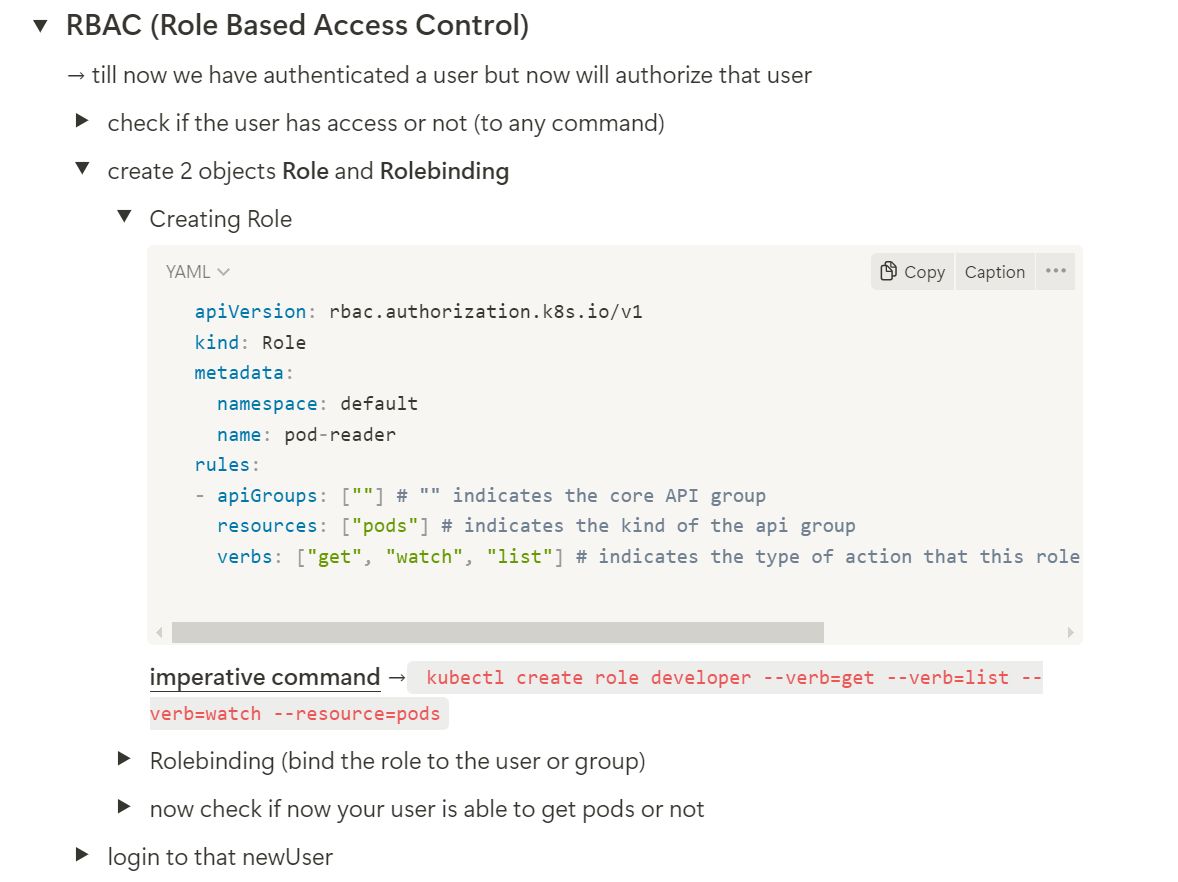
Task: Expand 'now check if now your user' toggle
Action: click(125, 807)
